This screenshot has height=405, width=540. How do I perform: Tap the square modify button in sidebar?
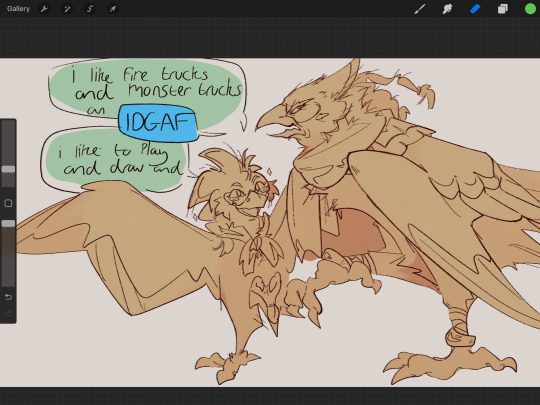coord(8,203)
